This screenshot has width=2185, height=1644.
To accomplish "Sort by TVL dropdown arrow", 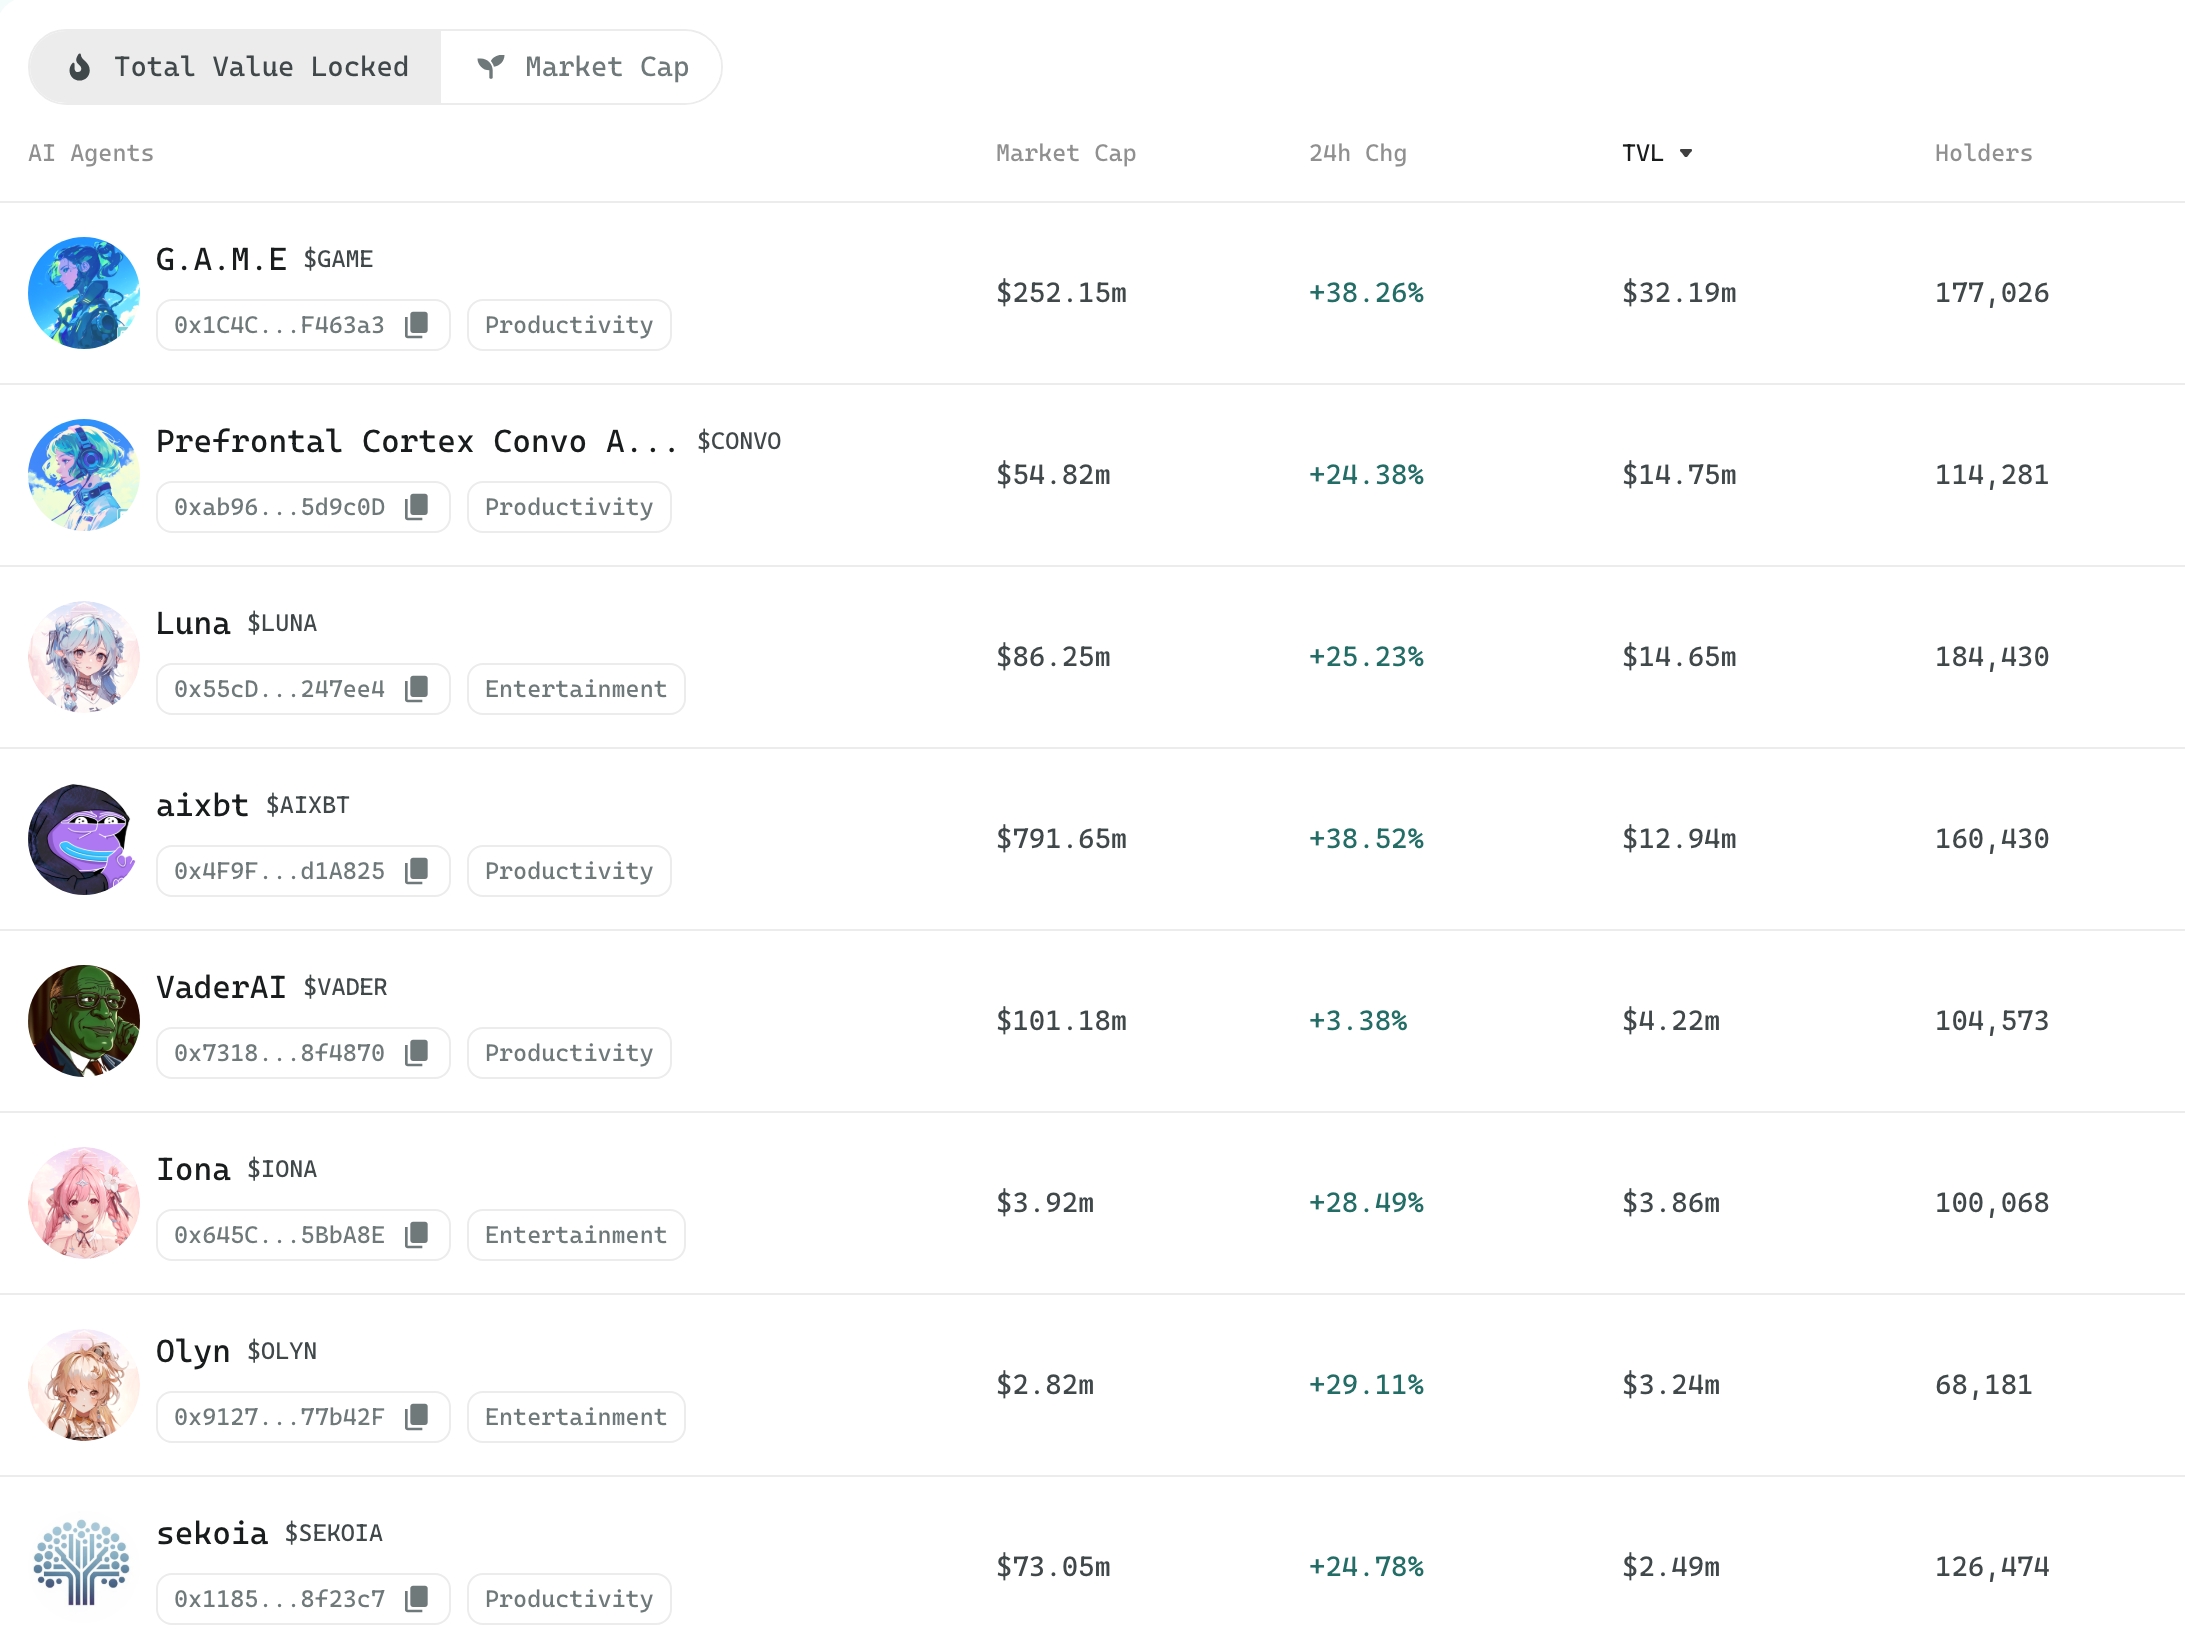I will 1686,153.
